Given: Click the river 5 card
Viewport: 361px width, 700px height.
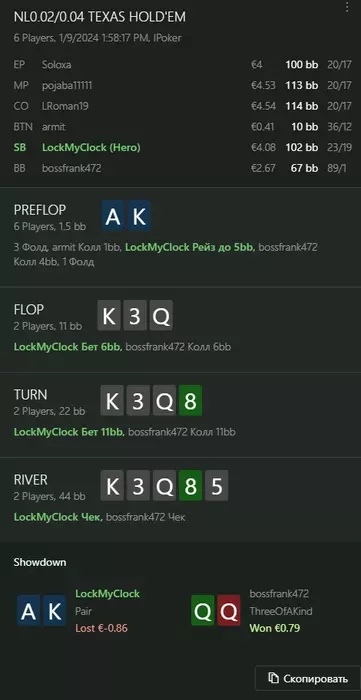Looking at the screenshot, I should [x=216, y=486].
